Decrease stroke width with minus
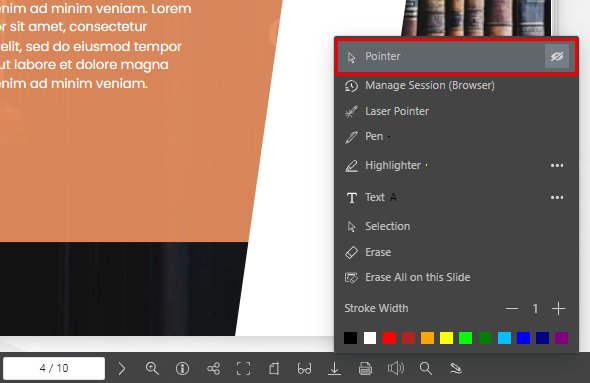This screenshot has width=590, height=383. (512, 309)
